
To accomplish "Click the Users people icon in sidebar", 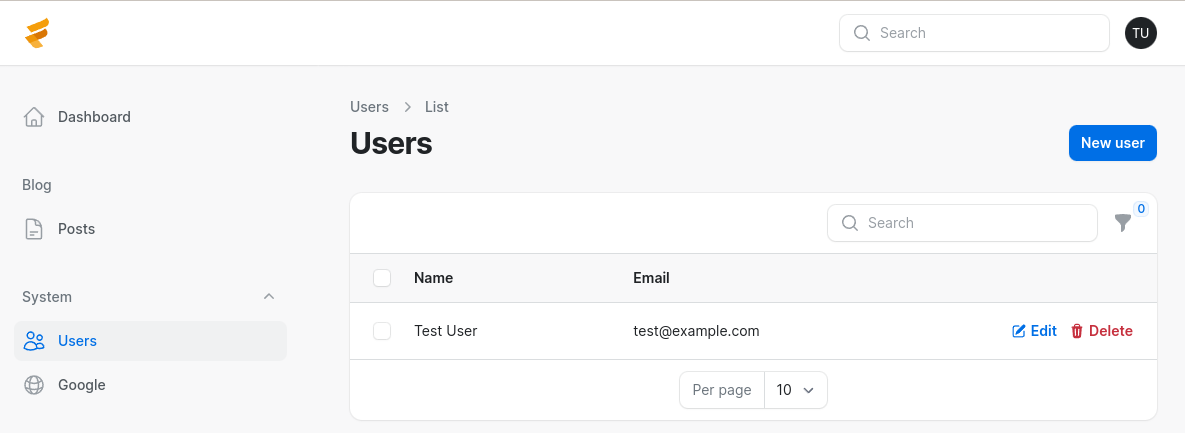I will click(34, 341).
